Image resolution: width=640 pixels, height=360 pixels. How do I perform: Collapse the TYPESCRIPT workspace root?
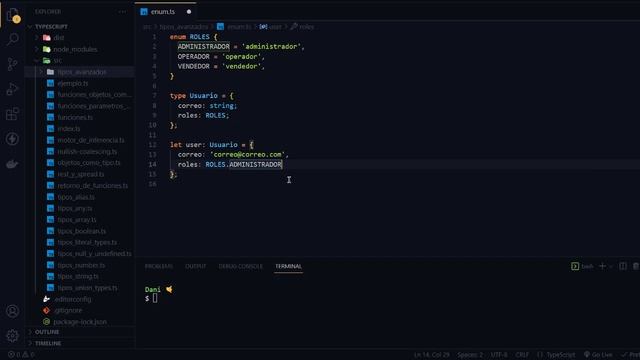30,27
